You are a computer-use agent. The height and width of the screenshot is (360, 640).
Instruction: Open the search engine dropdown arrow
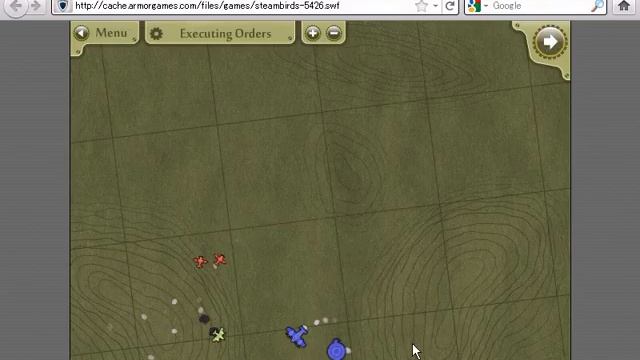tap(486, 6)
